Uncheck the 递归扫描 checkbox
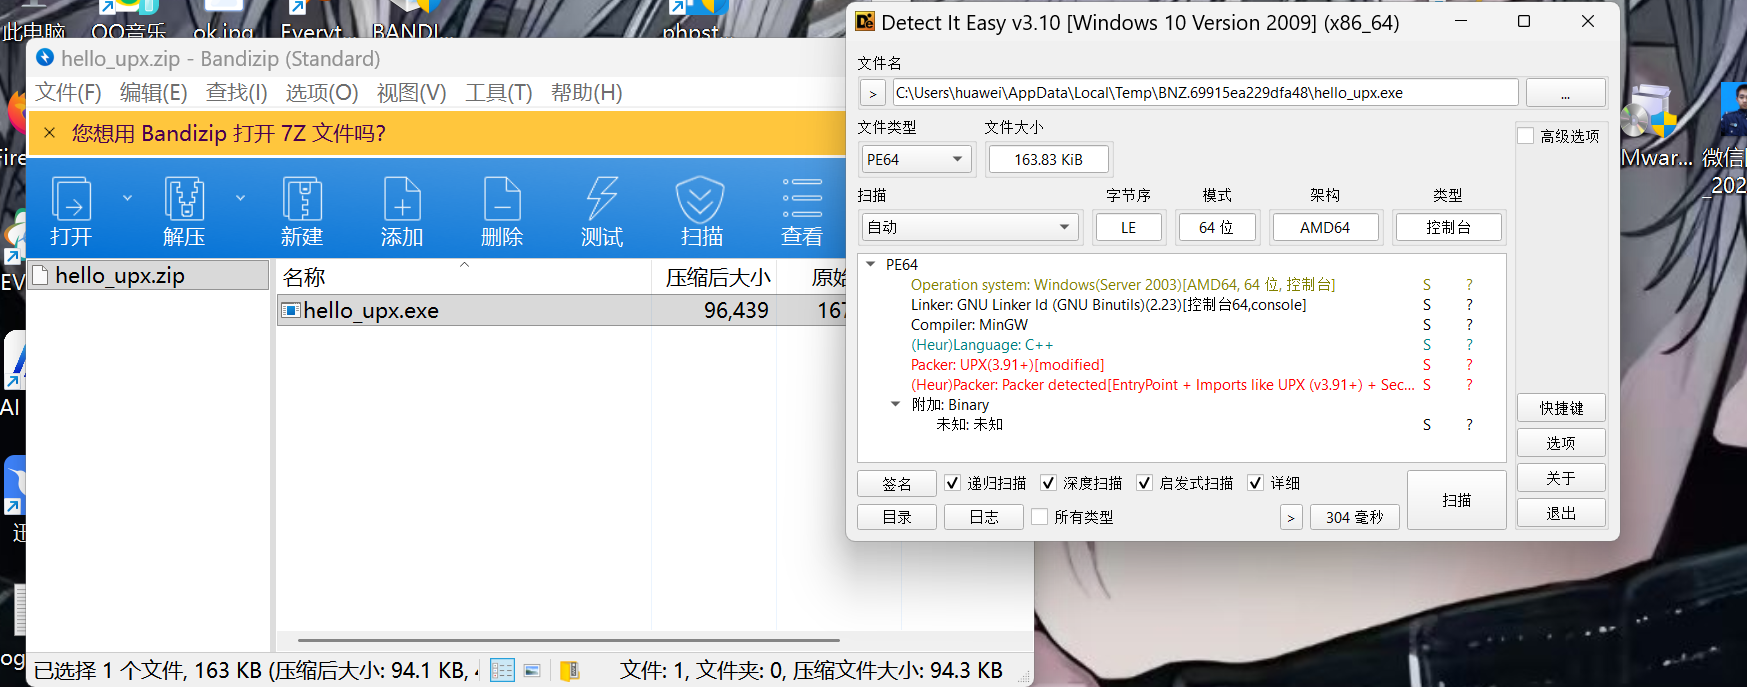1747x687 pixels. click(x=952, y=483)
